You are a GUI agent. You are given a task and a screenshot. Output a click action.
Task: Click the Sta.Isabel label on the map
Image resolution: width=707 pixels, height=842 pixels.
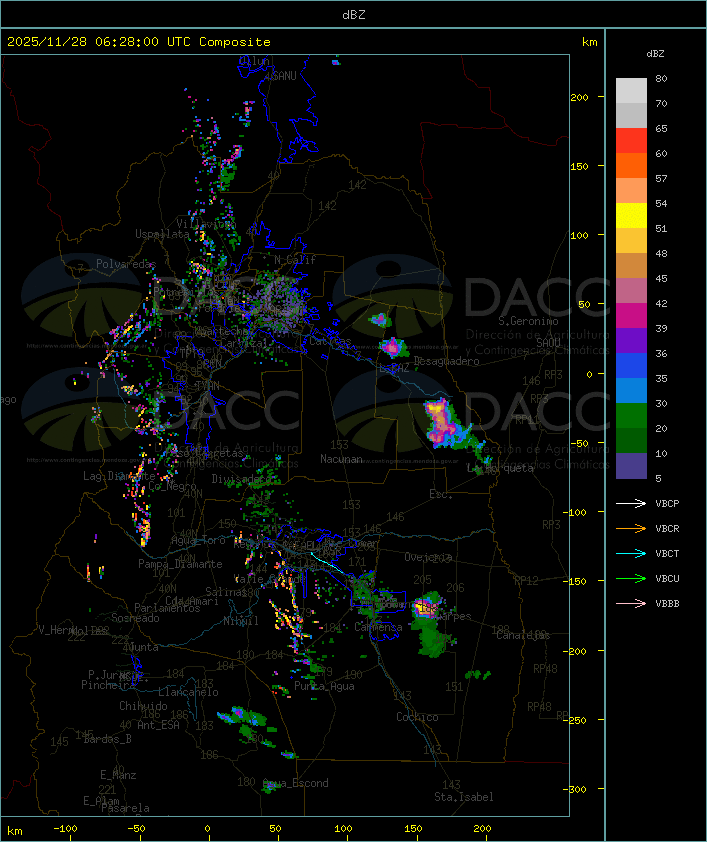point(463,797)
